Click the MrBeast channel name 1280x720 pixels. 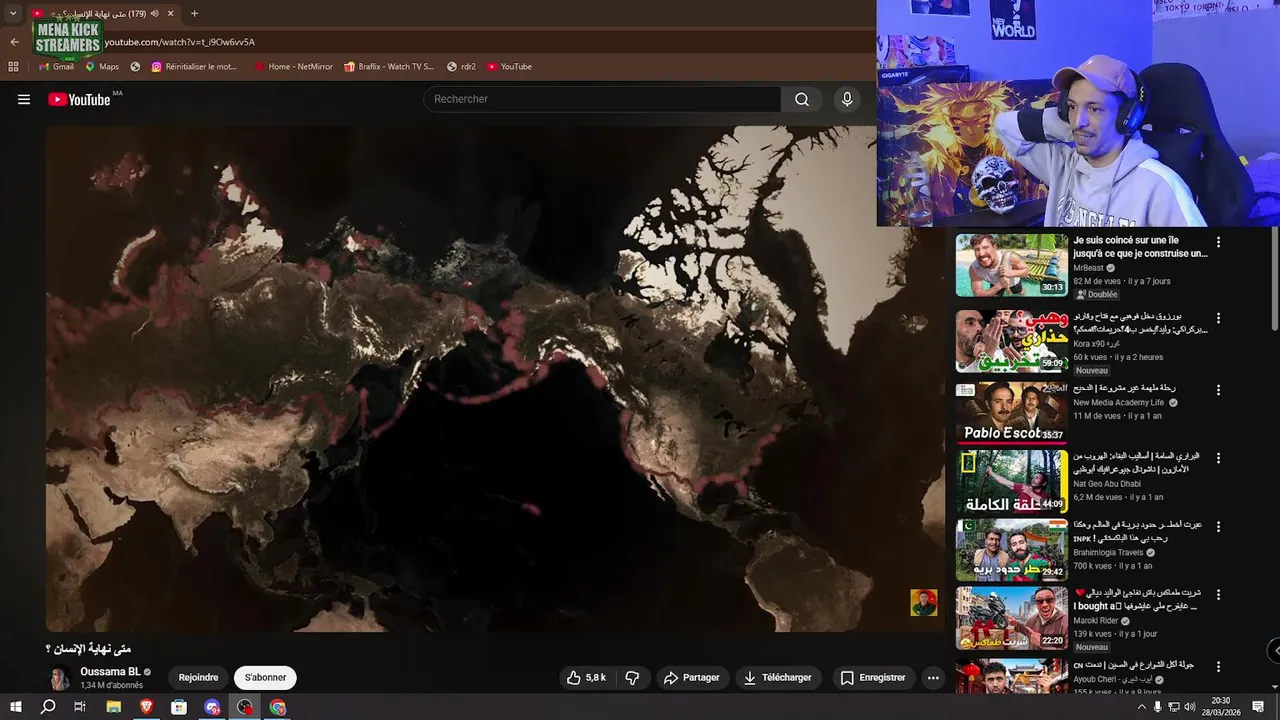point(1088,268)
